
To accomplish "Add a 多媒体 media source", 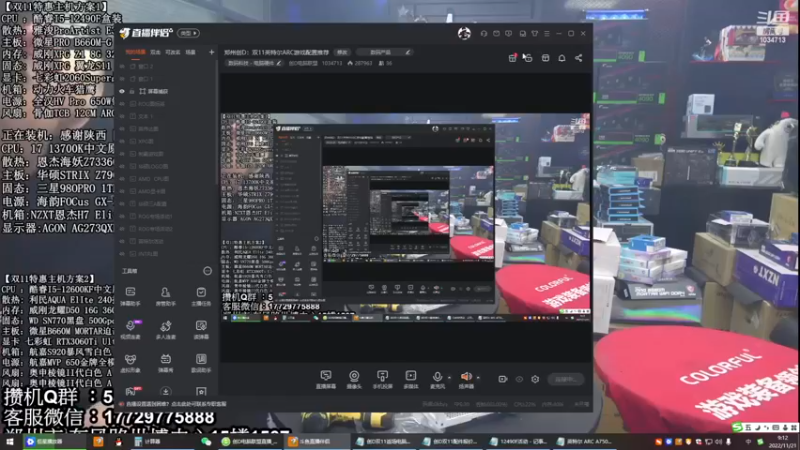I will click(411, 380).
